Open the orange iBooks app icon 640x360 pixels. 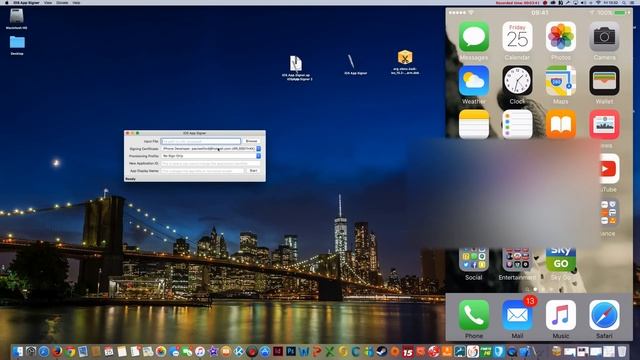click(x=561, y=124)
